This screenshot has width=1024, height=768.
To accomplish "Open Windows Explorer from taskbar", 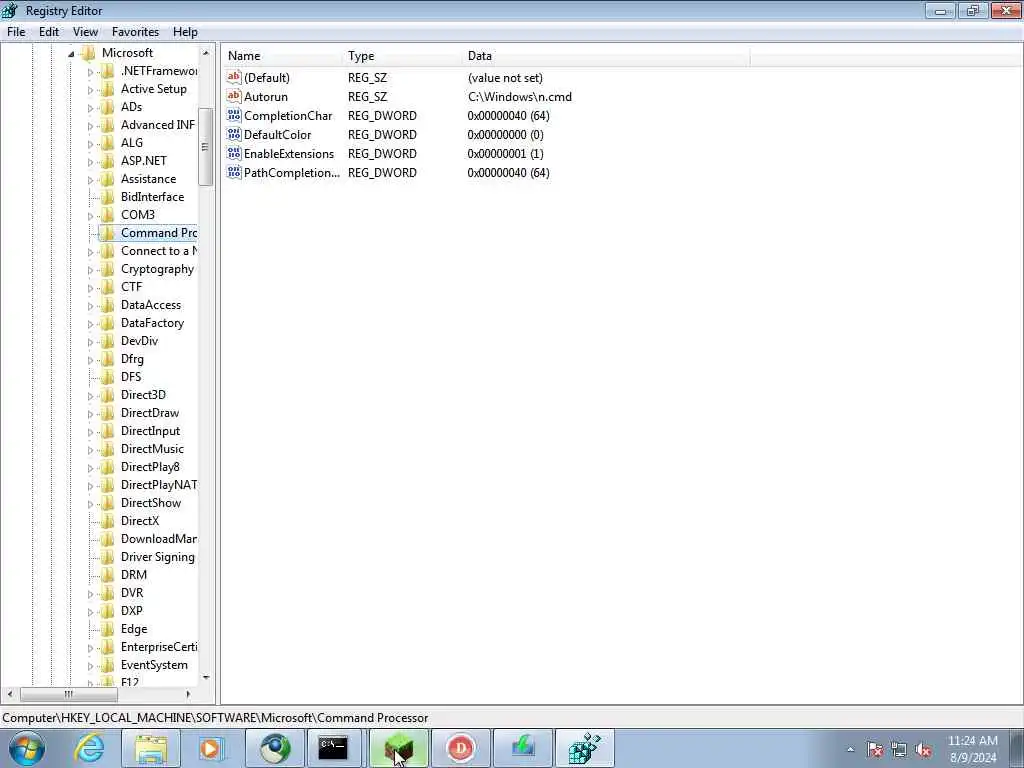I will [x=151, y=748].
